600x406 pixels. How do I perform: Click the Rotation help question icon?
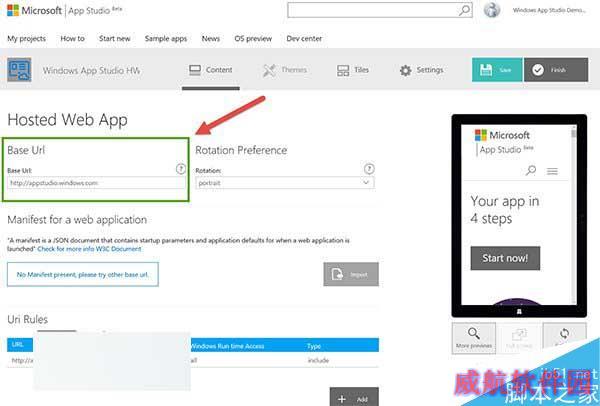369,169
